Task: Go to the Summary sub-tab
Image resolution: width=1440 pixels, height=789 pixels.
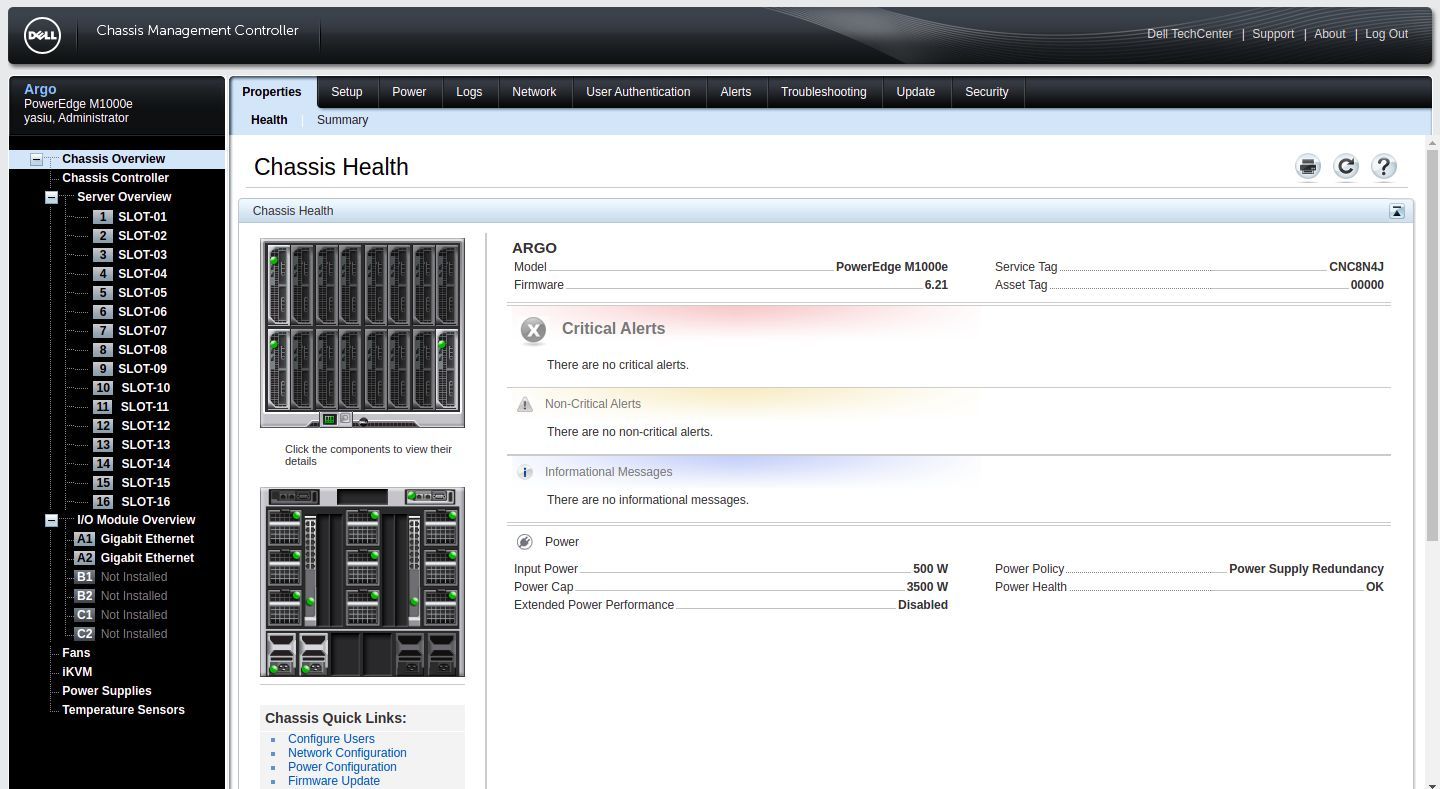Action: (342, 120)
